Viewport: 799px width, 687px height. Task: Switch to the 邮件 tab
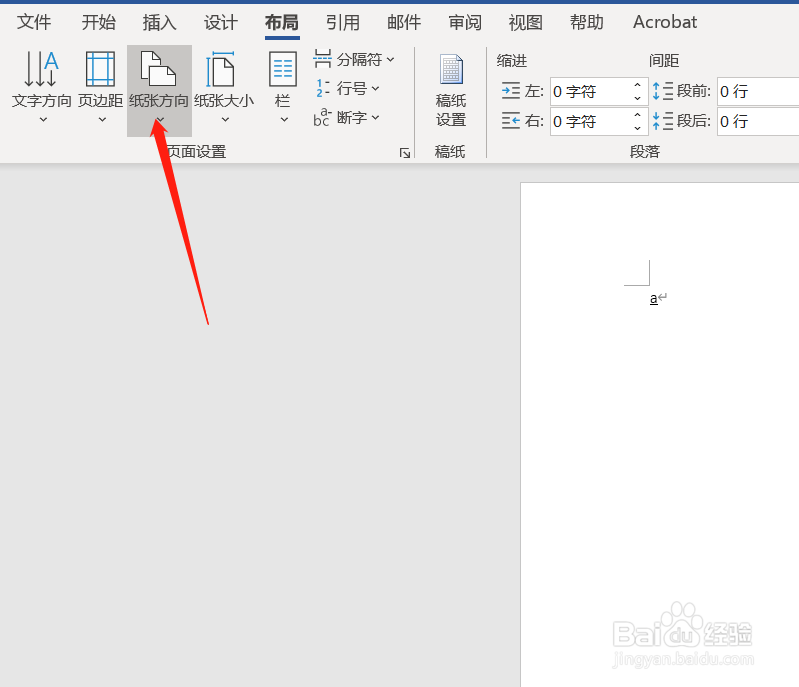pyautogui.click(x=404, y=22)
